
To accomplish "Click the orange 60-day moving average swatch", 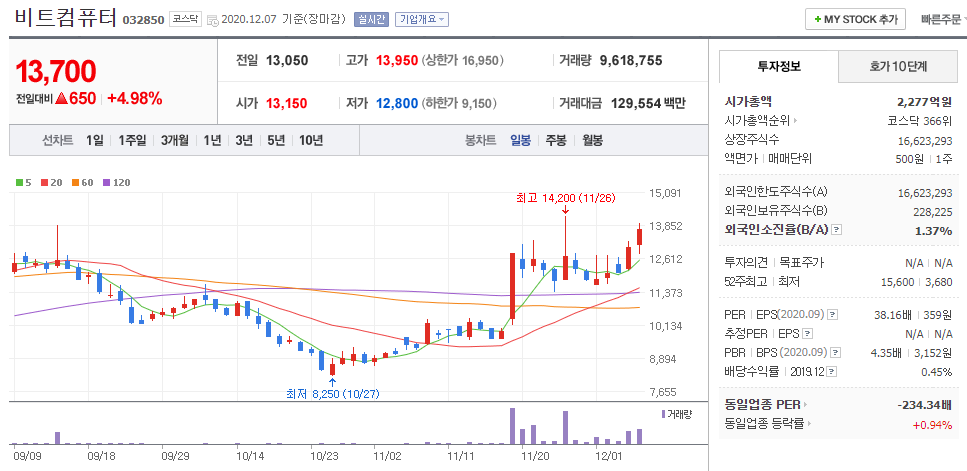I will (74, 182).
